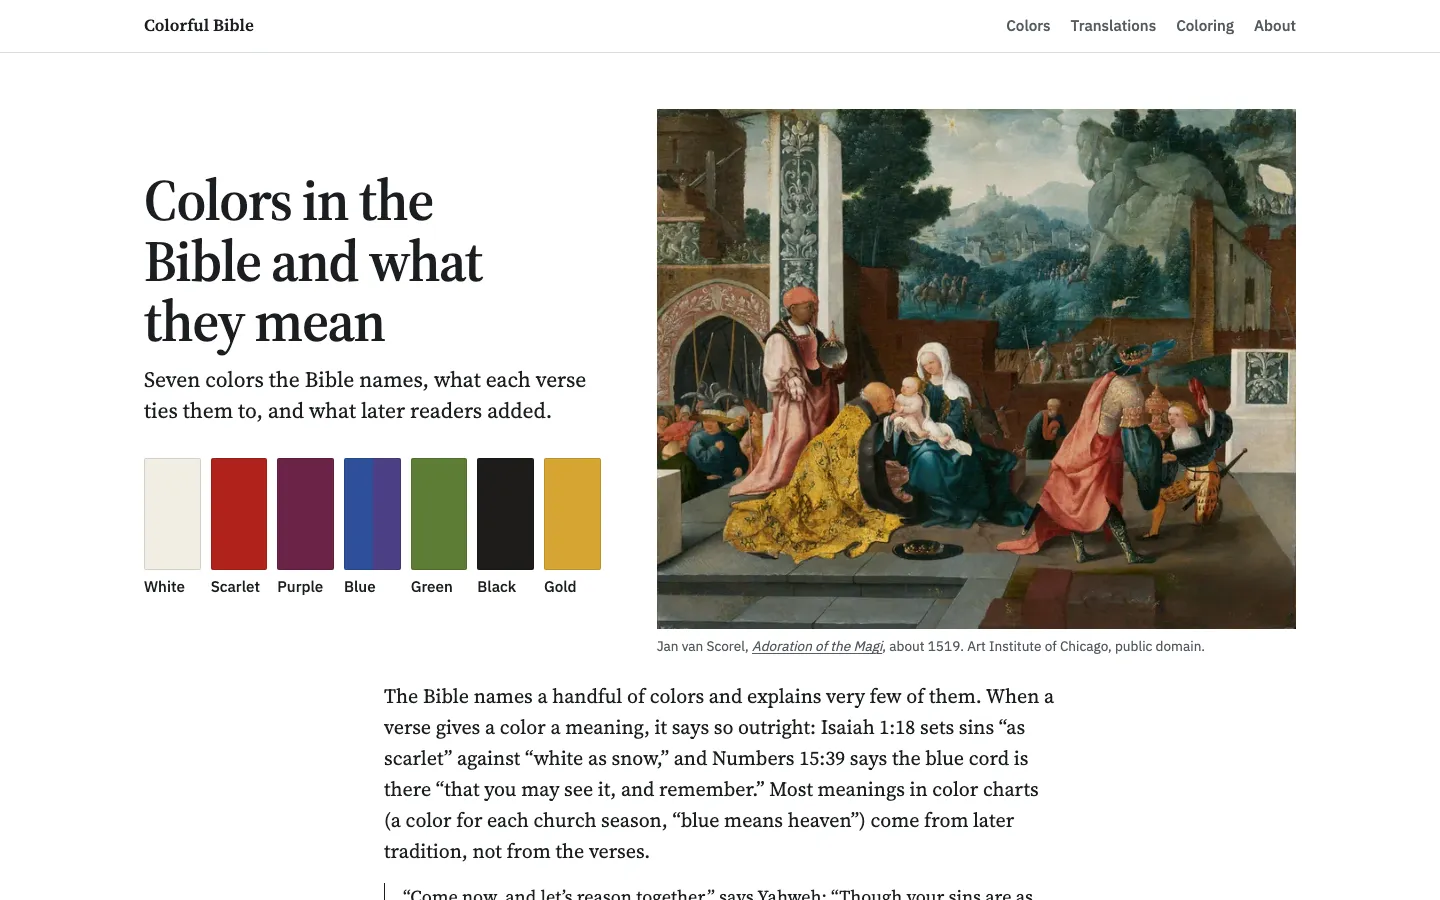This screenshot has height=900, width=1440.
Task: Select the Black color swatch
Action: coord(505,514)
